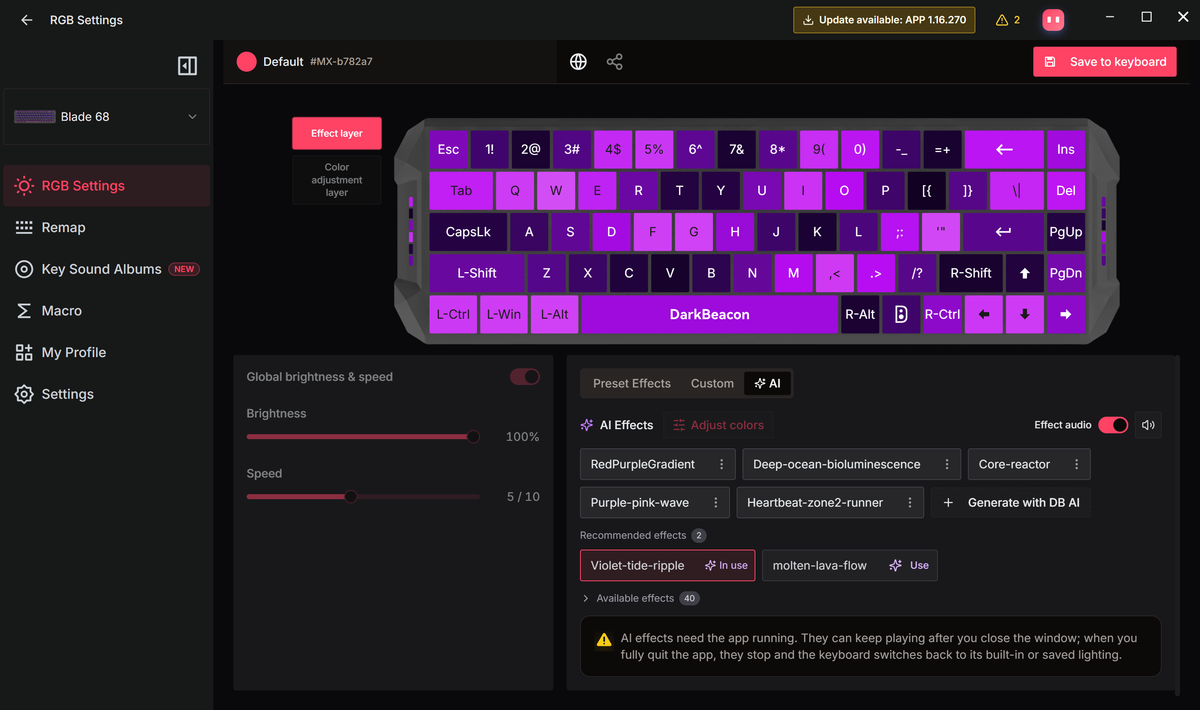The height and width of the screenshot is (710, 1200).
Task: Select the Backspace arrow key
Action: (x=1004, y=149)
